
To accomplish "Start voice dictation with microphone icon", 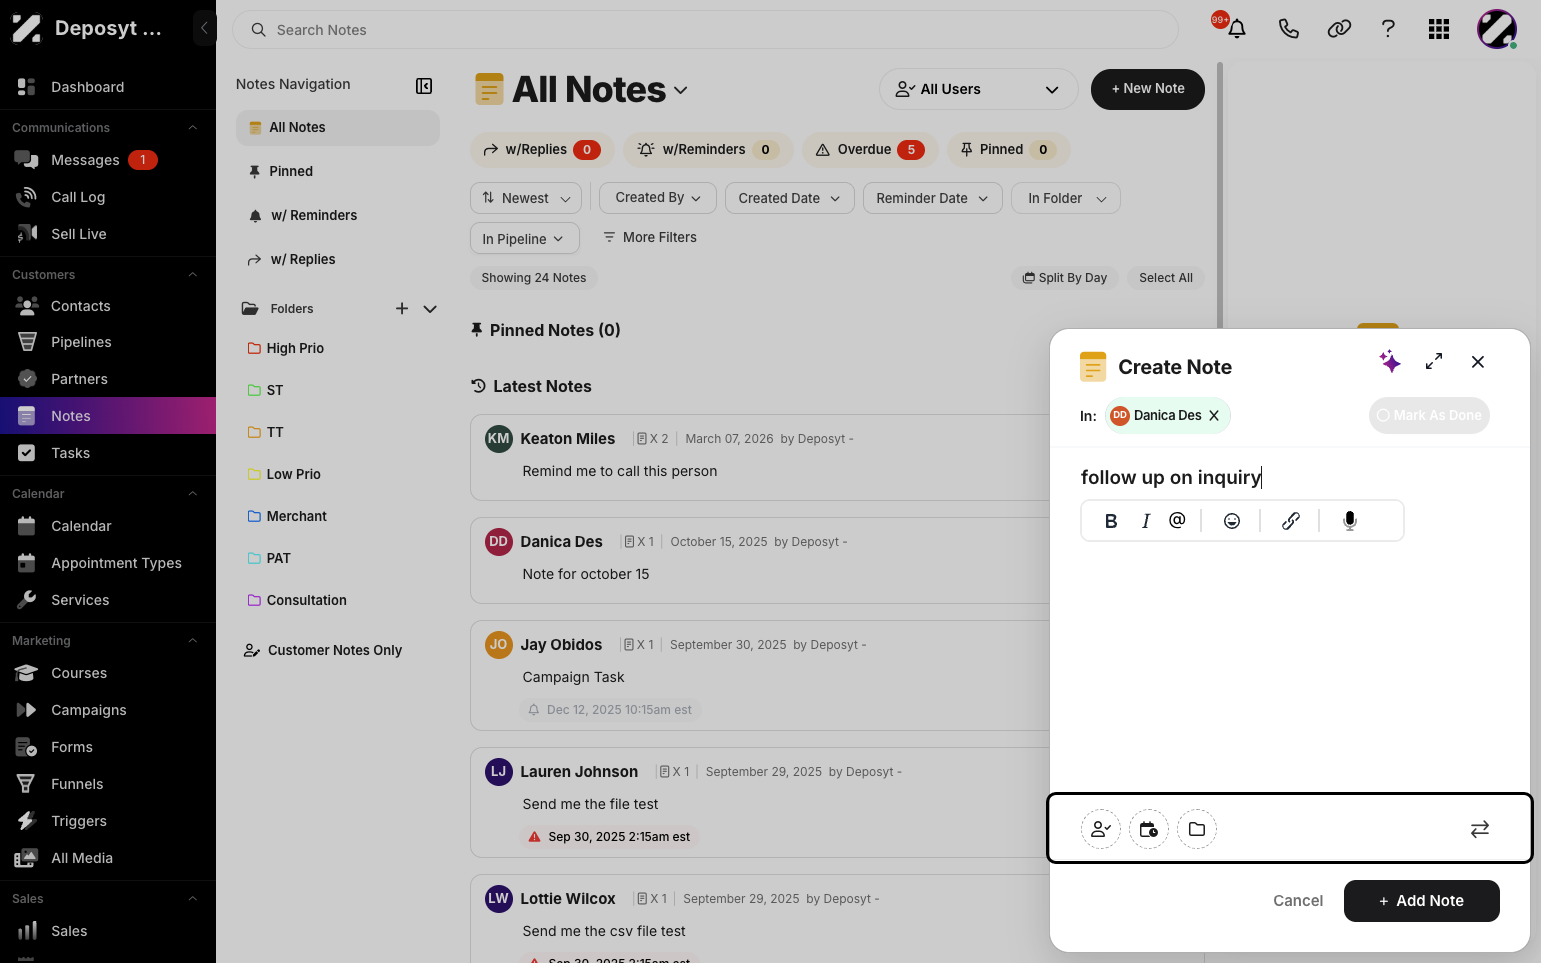I will pyautogui.click(x=1350, y=521).
